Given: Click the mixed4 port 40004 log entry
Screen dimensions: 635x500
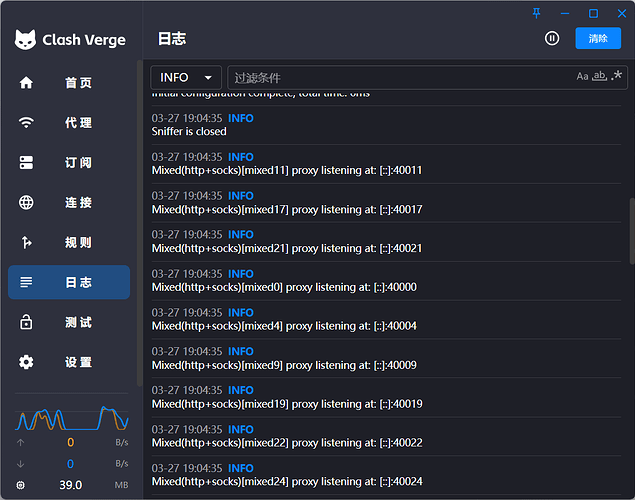Looking at the screenshot, I should (x=386, y=319).
